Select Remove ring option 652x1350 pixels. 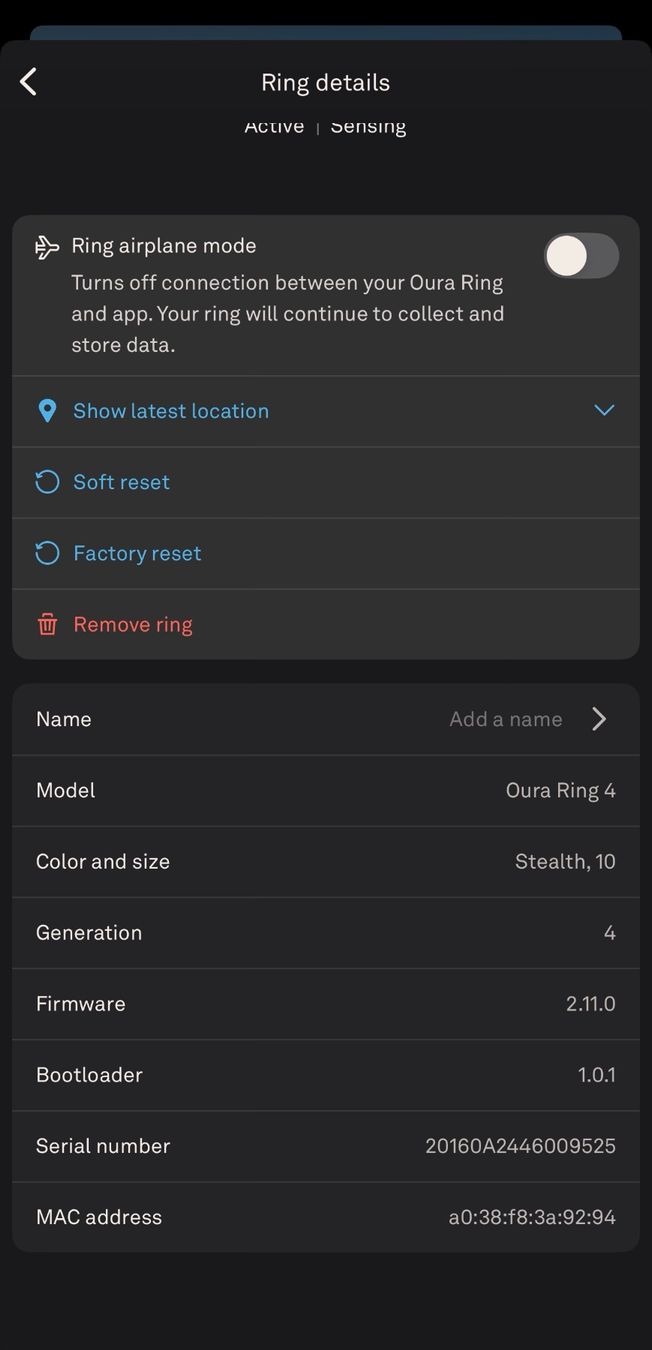[x=326, y=624]
